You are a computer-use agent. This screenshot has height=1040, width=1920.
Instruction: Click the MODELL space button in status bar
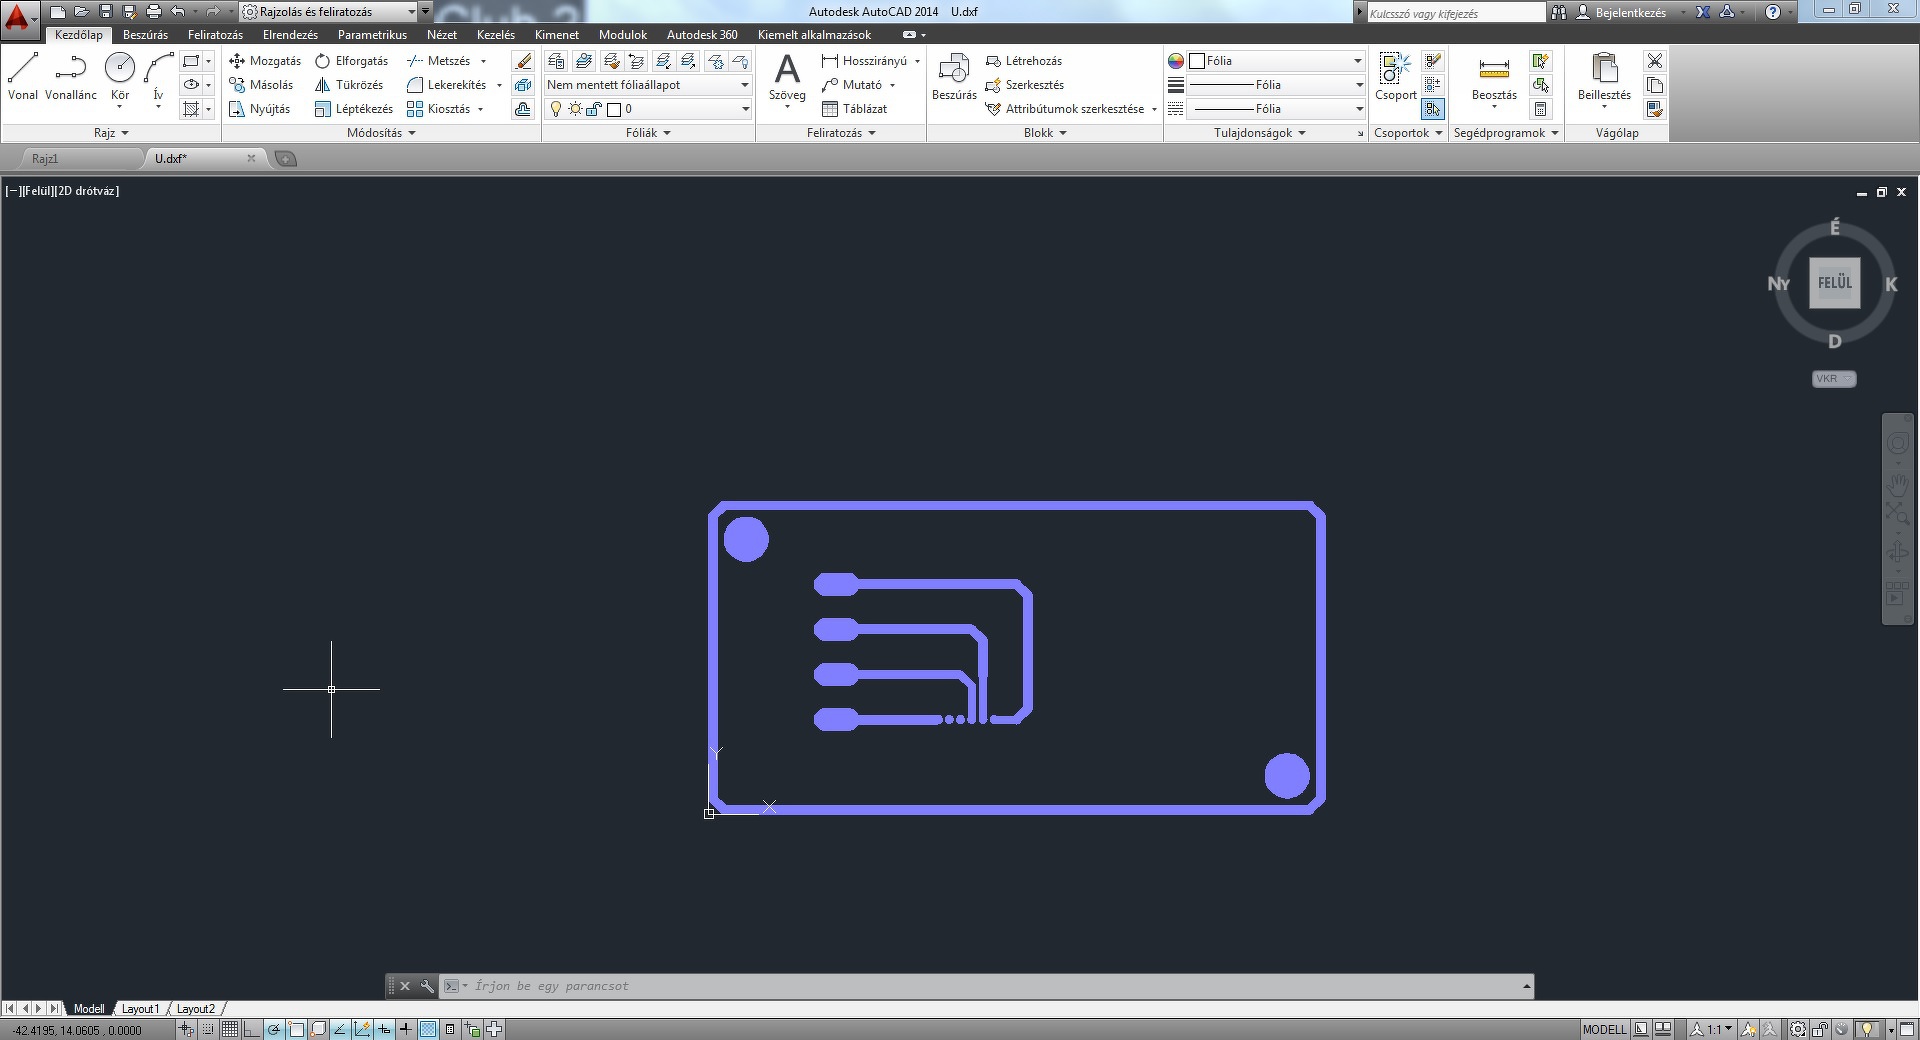point(1604,1029)
